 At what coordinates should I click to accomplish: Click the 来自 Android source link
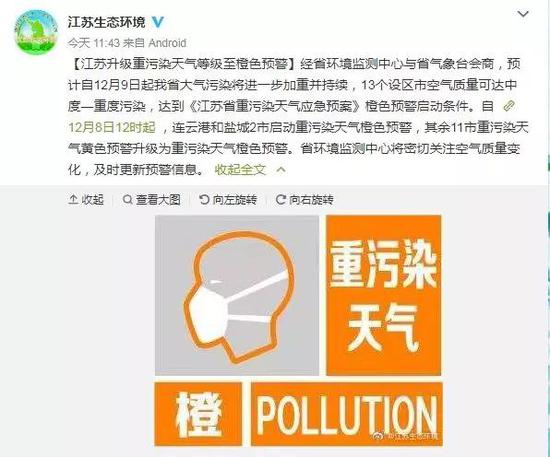(x=154, y=43)
